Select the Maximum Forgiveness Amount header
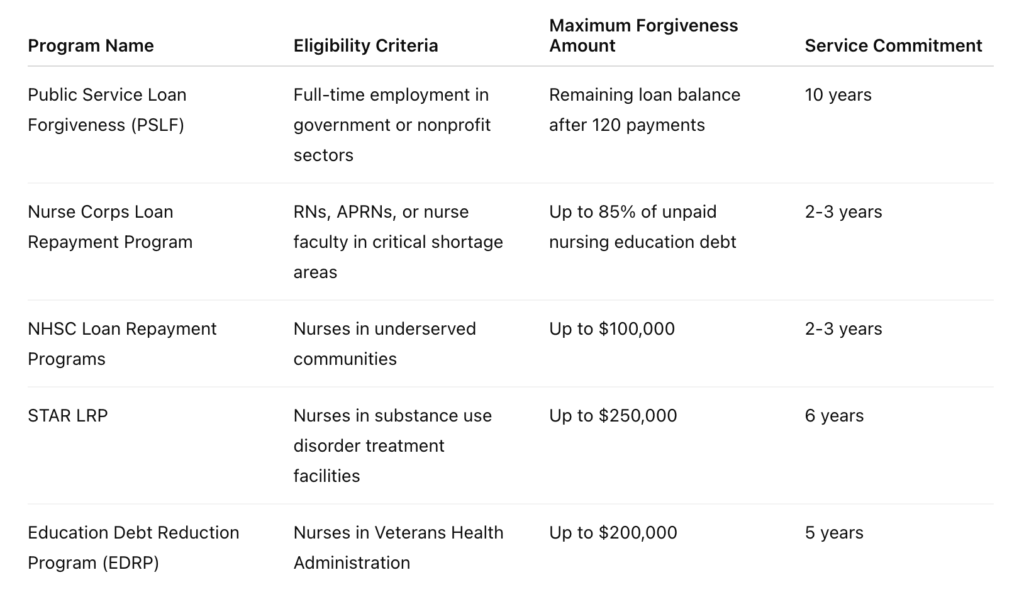The width and height of the screenshot is (1024, 609). pos(643,35)
